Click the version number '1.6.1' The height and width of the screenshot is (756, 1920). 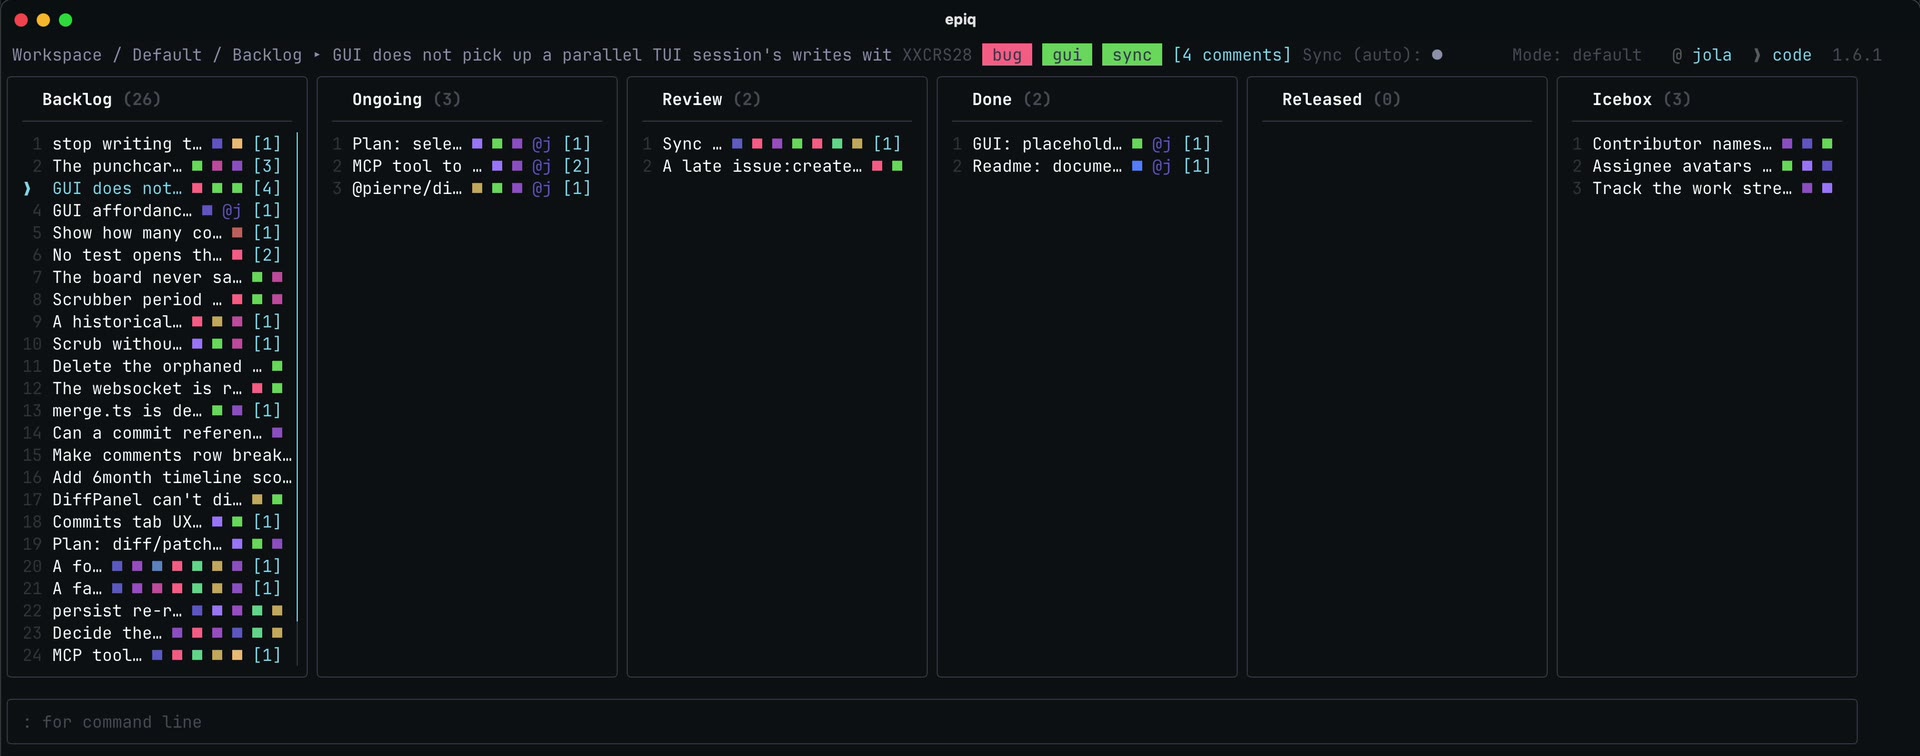click(1857, 55)
